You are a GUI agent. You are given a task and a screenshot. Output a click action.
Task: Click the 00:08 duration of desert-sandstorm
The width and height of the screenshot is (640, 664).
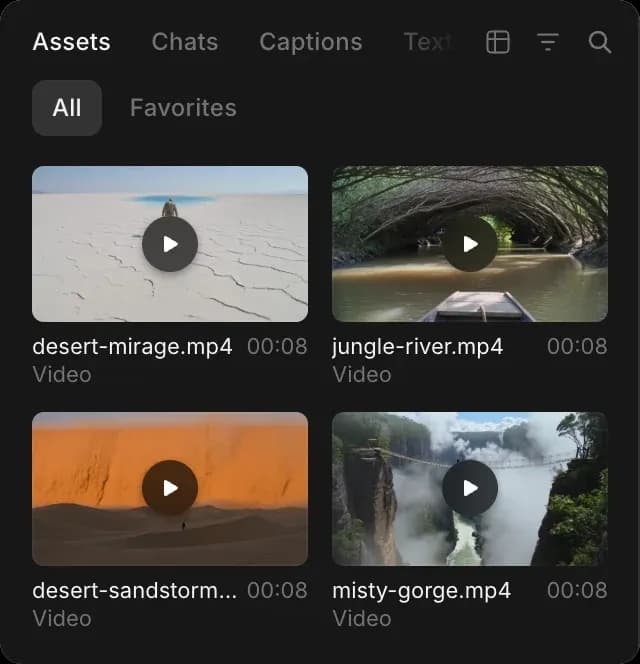pyautogui.click(x=277, y=591)
